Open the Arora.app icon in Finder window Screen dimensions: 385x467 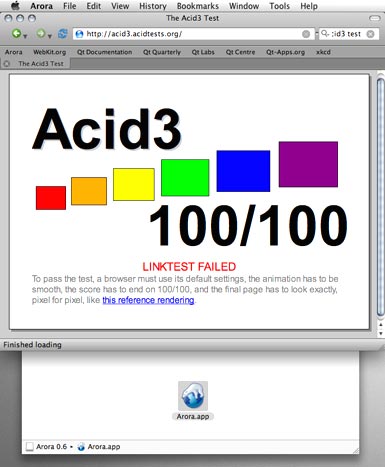click(193, 396)
